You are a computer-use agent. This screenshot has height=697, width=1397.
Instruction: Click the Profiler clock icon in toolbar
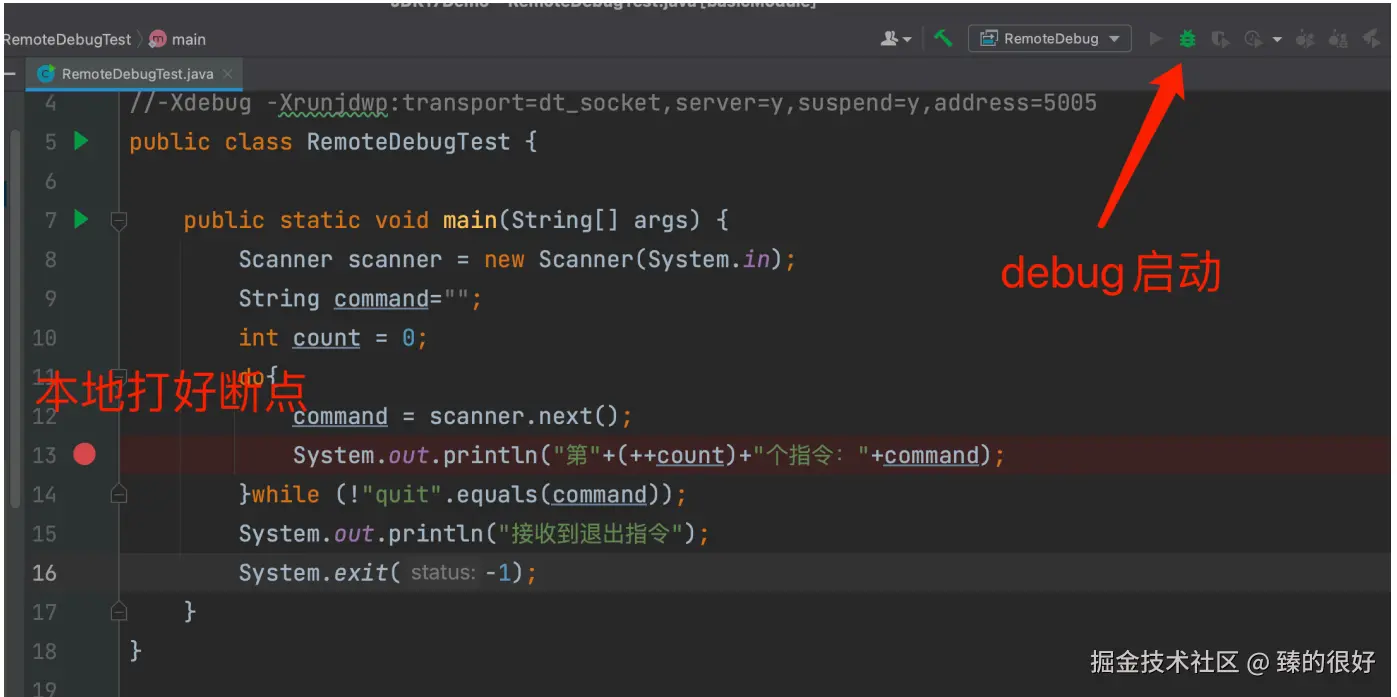coord(1253,39)
